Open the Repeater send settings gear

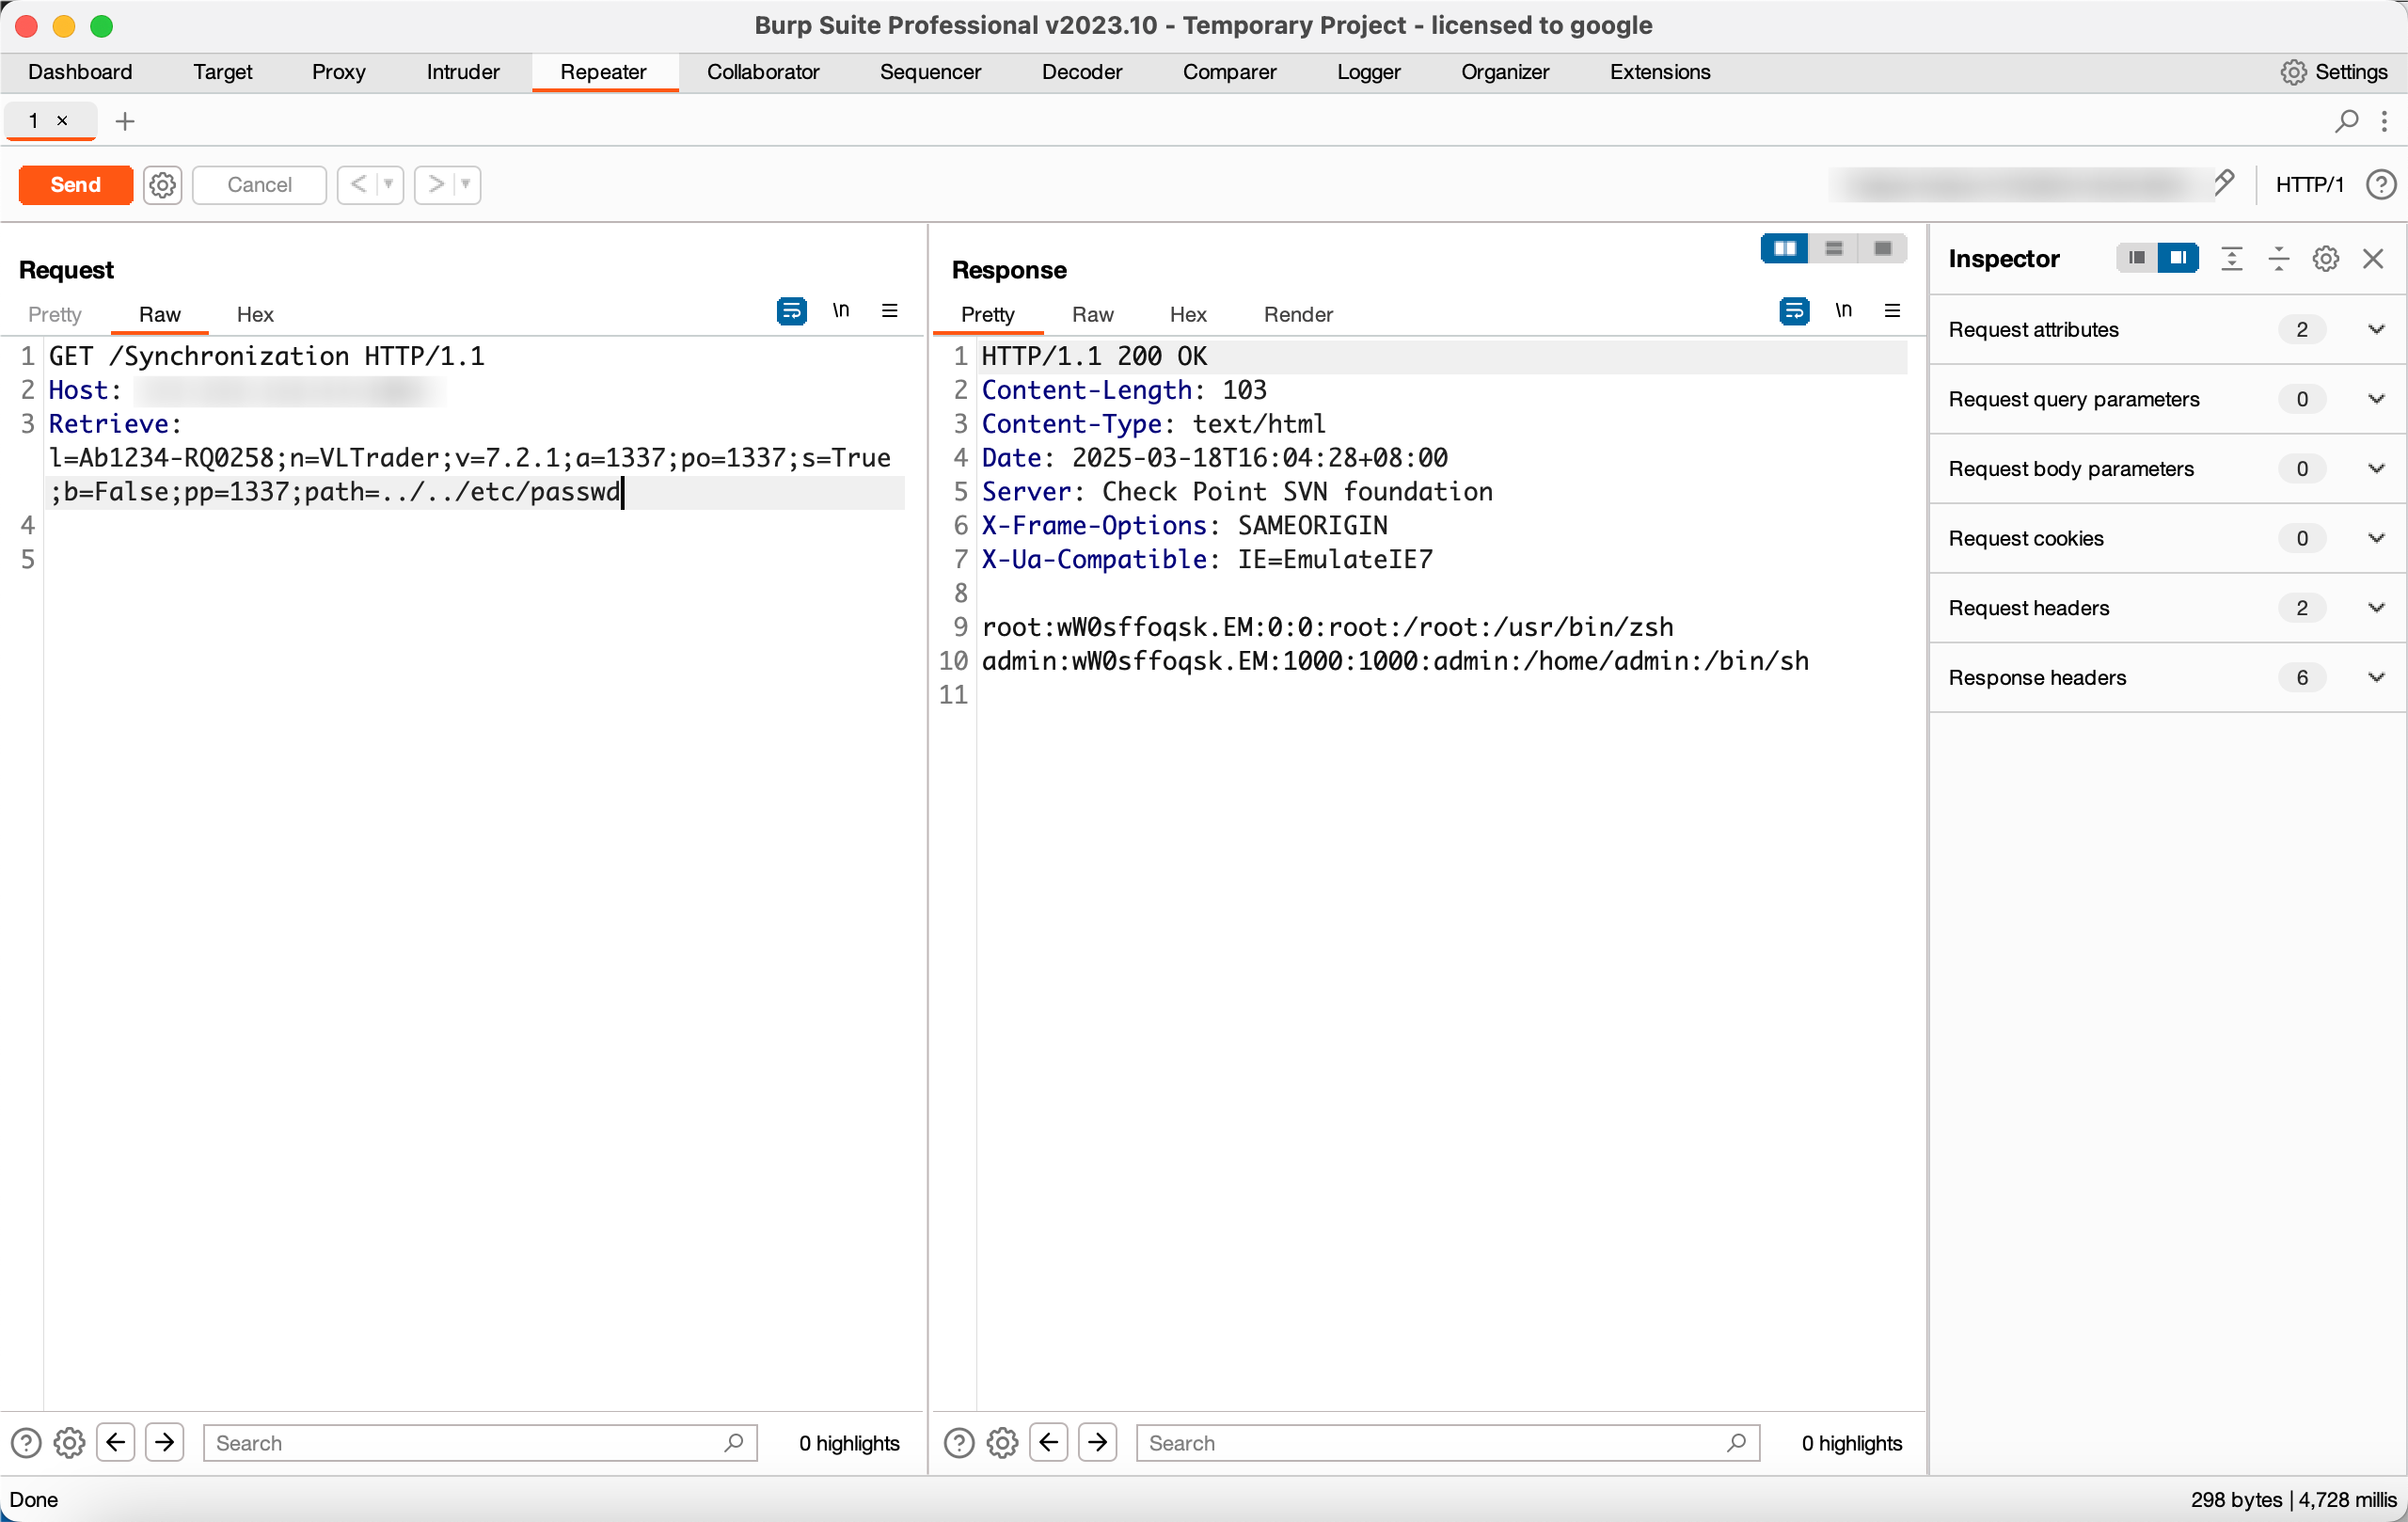pos(162,185)
